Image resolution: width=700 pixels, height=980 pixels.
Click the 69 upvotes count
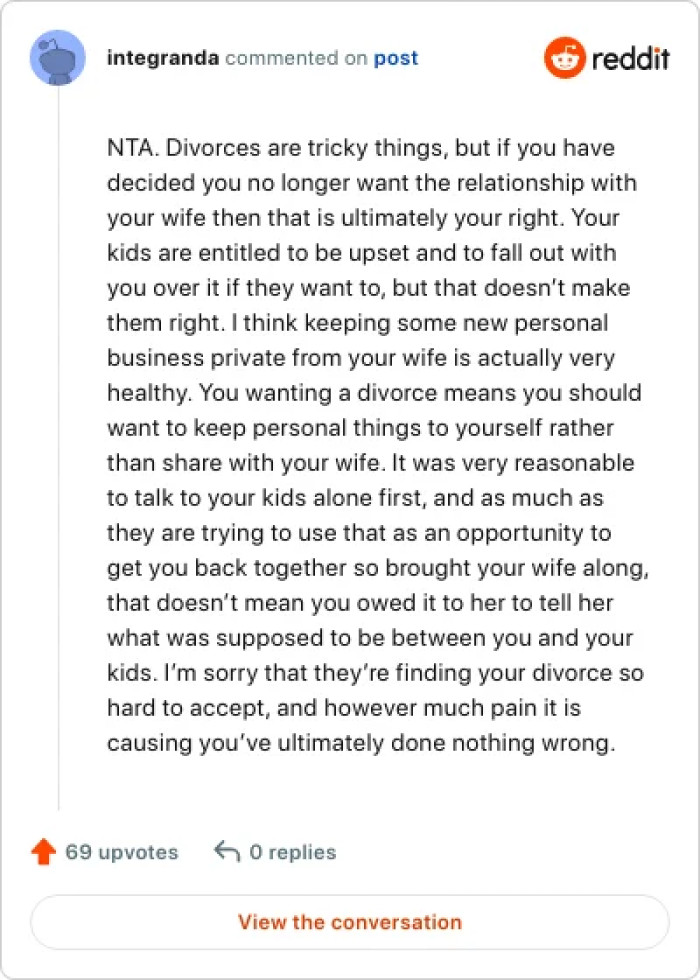pyautogui.click(x=121, y=852)
